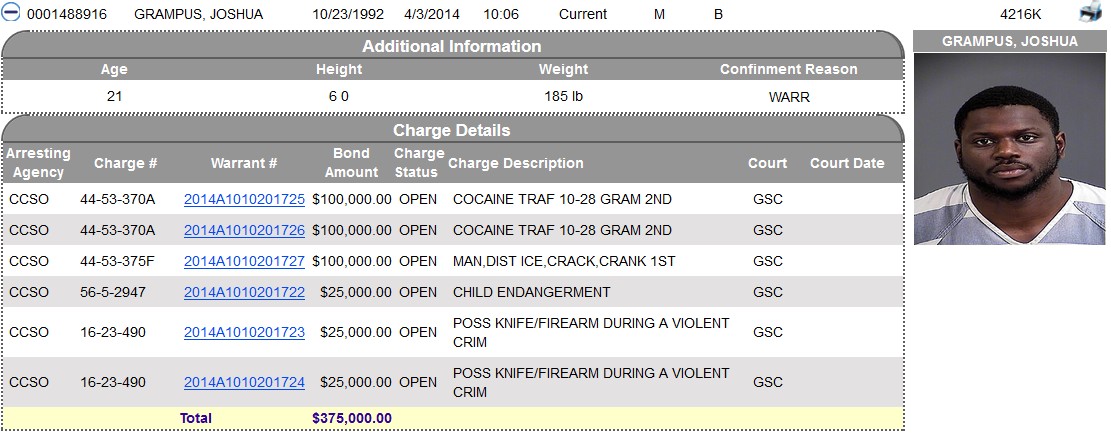This screenshot has width=1111, height=436.
Task: Open warrant link 2014A1010201723
Action: 244,332
